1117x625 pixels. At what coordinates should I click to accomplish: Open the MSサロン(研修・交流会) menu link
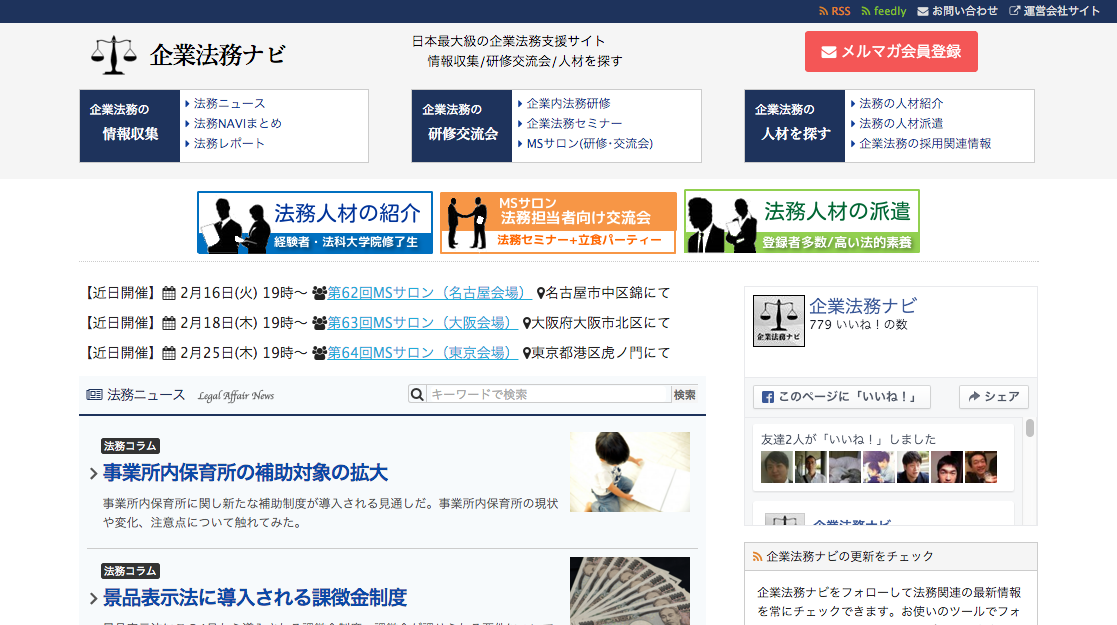[x=589, y=143]
